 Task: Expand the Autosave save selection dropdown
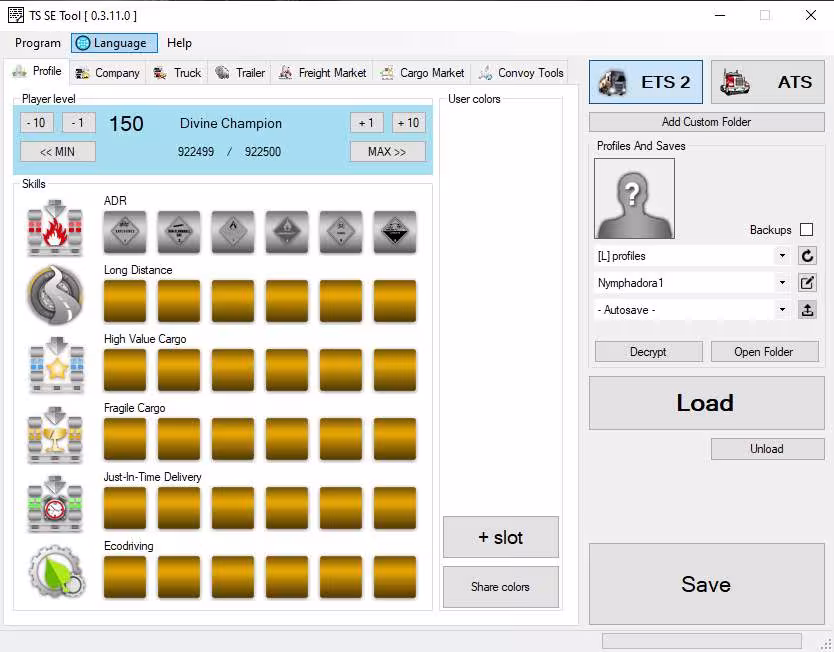[x=782, y=310]
